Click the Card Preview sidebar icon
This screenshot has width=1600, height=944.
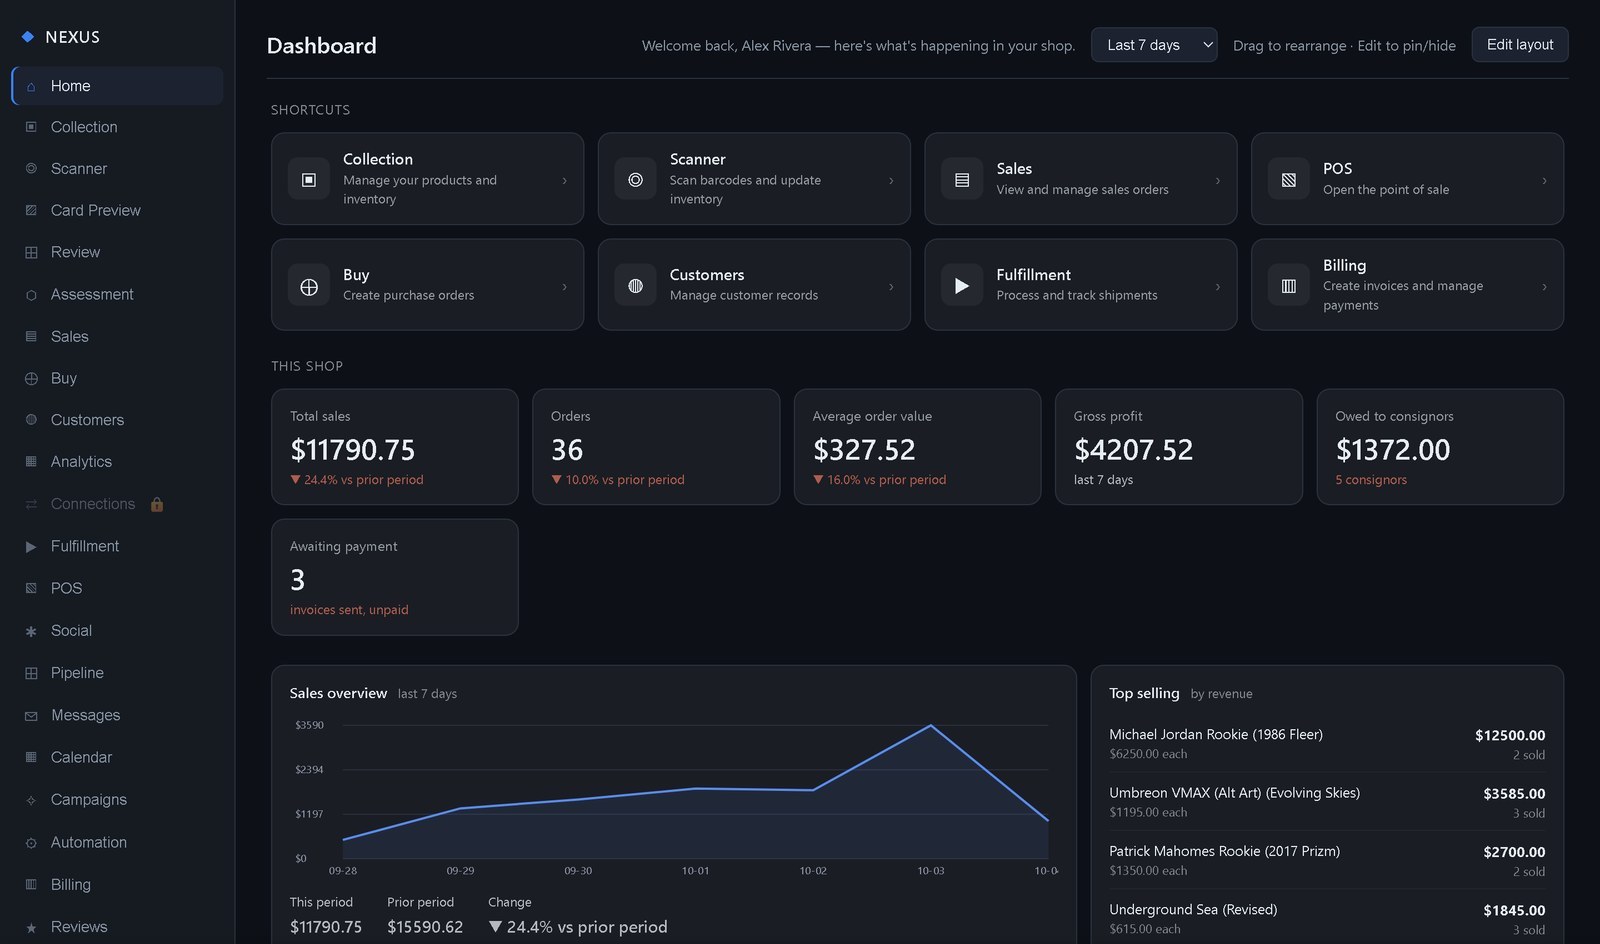point(31,211)
